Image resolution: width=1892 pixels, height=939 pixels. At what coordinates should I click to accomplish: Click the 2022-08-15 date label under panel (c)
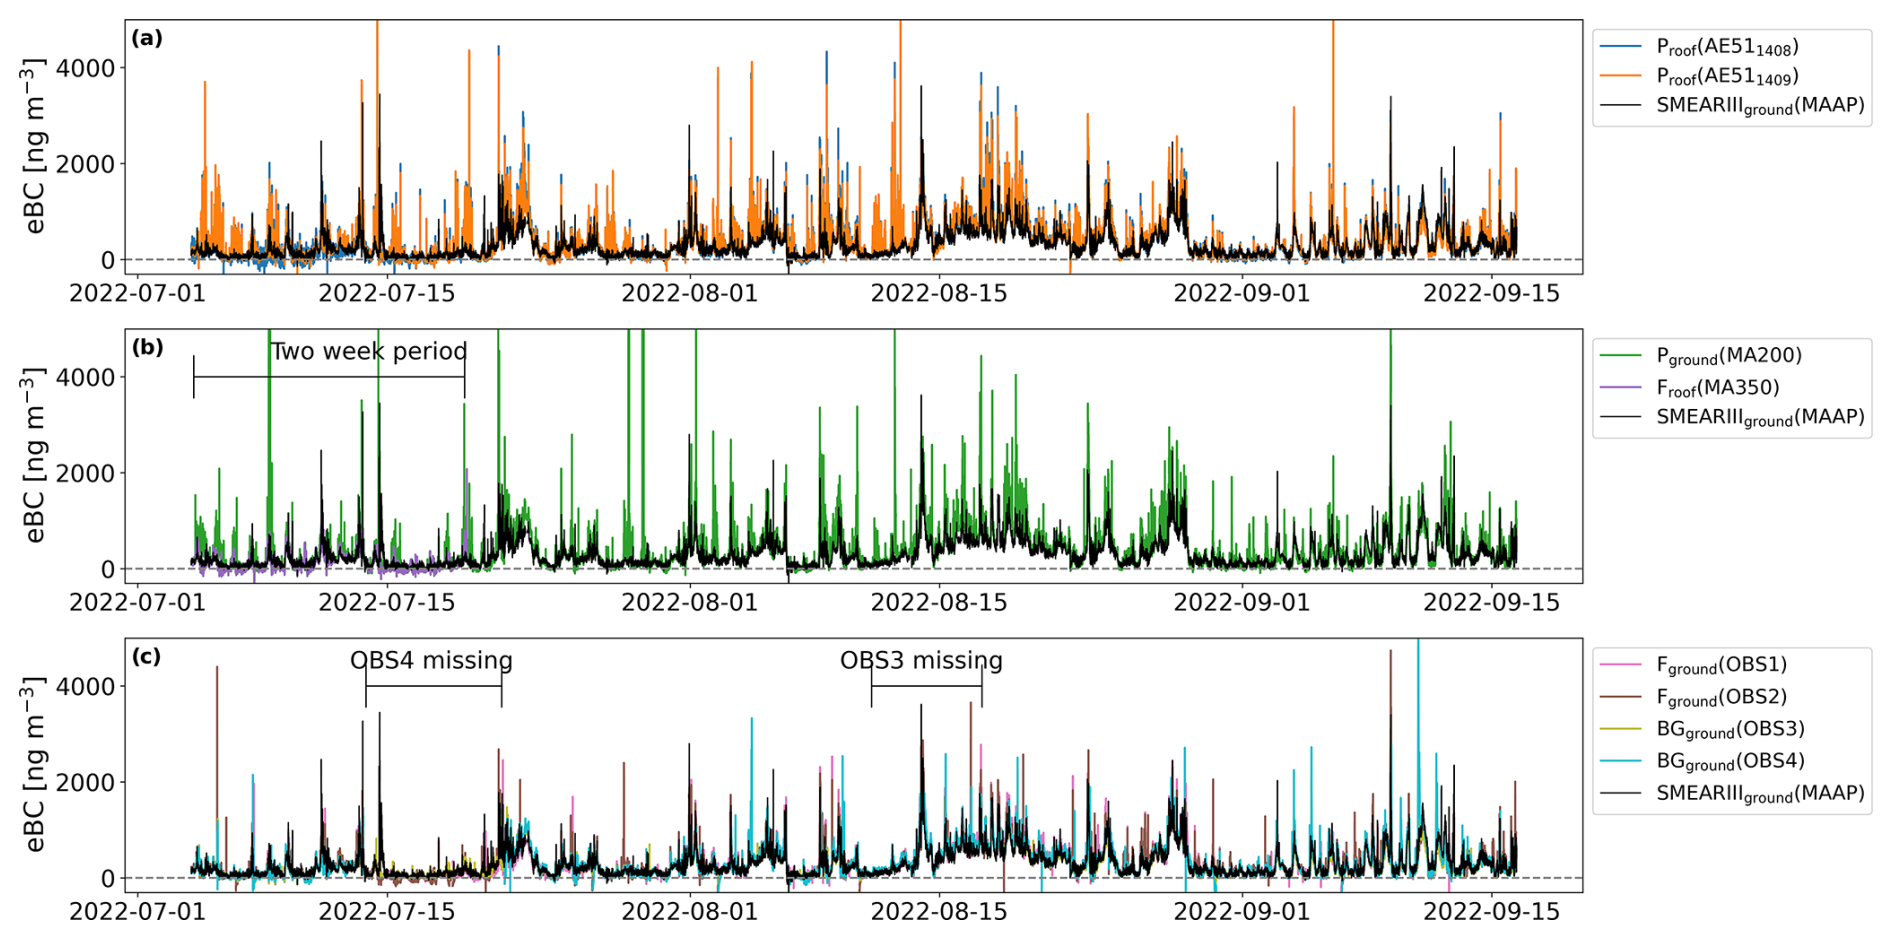click(939, 912)
